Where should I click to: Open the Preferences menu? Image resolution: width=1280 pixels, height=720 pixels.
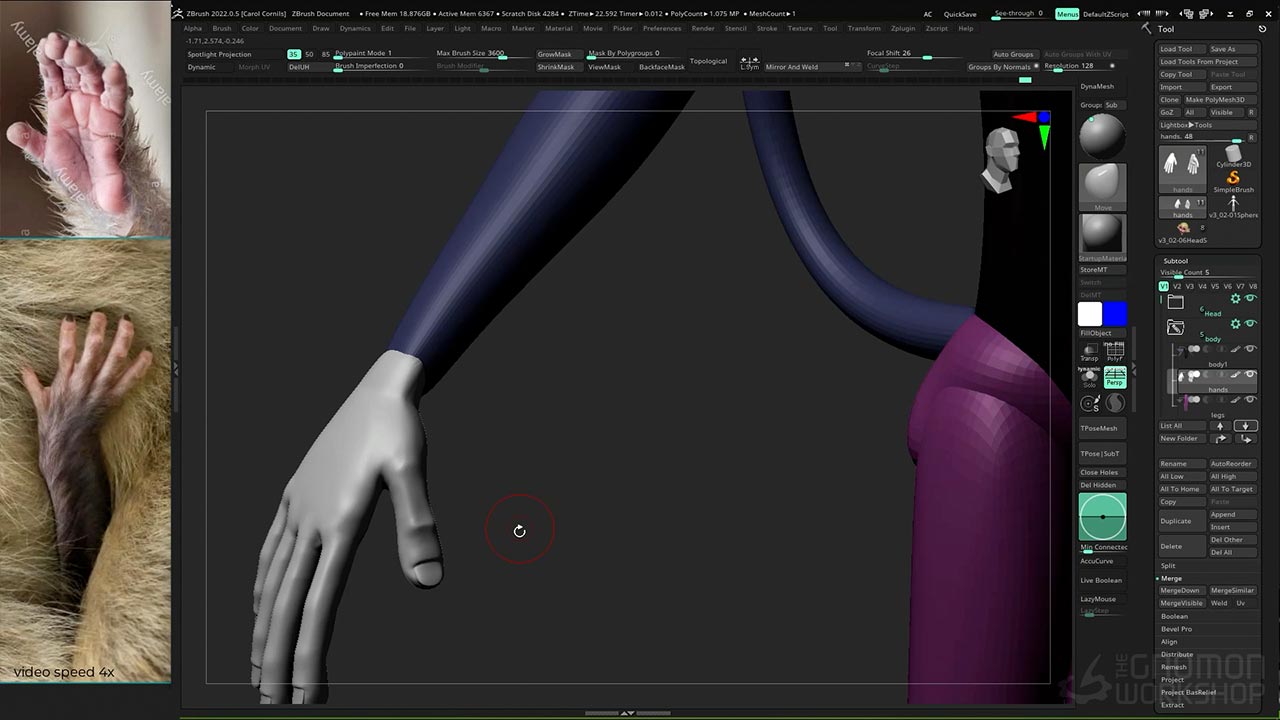point(661,28)
